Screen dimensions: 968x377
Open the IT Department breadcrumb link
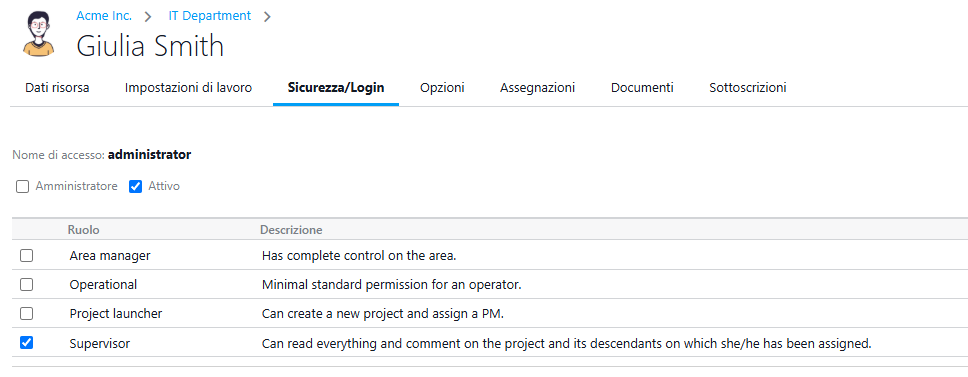(210, 16)
